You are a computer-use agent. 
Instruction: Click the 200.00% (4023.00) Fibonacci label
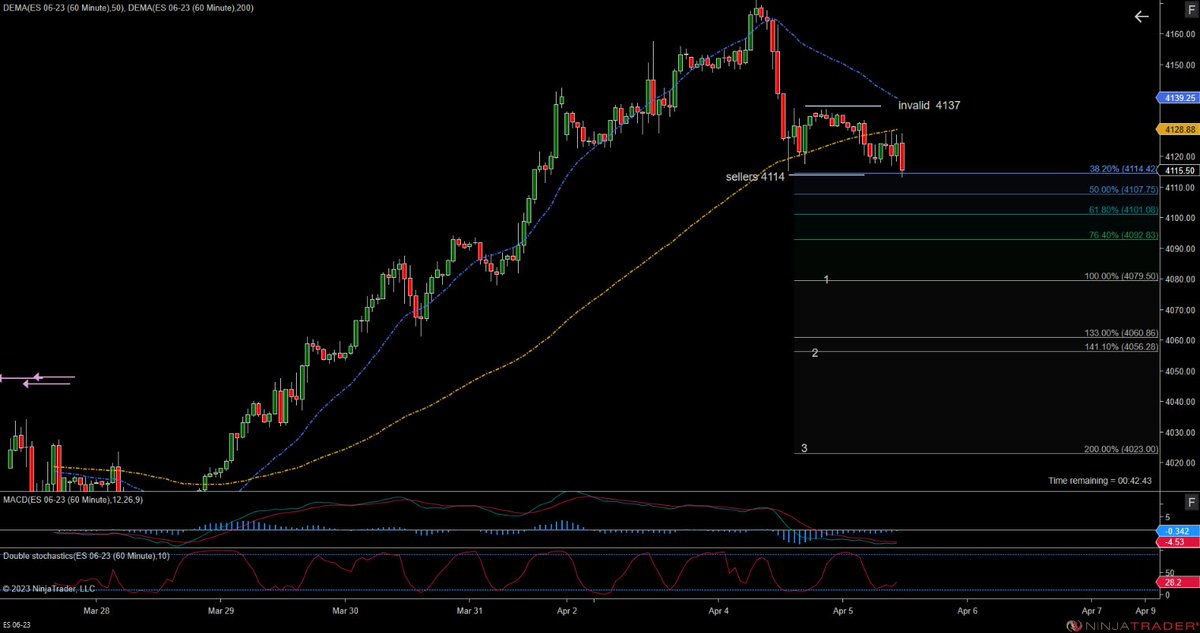click(1120, 449)
